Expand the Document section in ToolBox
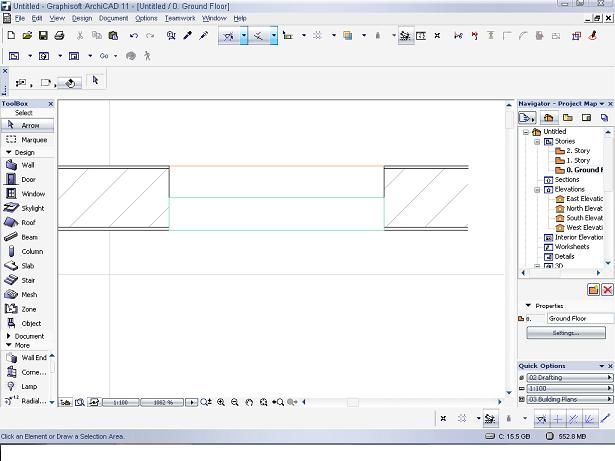The height and width of the screenshot is (461, 615). coord(27,336)
